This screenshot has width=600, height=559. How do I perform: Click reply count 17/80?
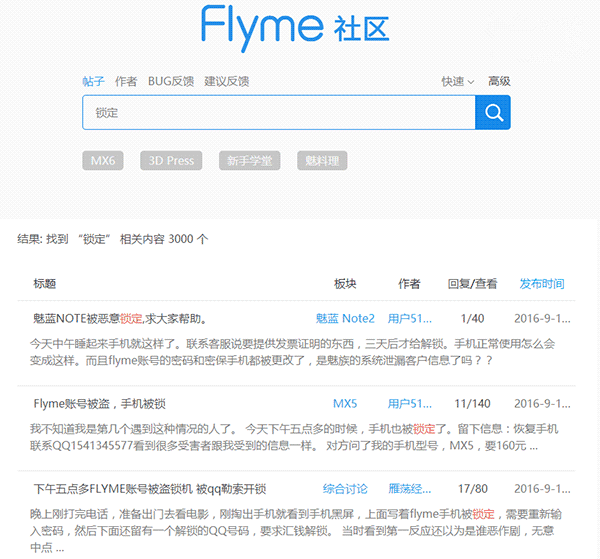[x=473, y=489]
